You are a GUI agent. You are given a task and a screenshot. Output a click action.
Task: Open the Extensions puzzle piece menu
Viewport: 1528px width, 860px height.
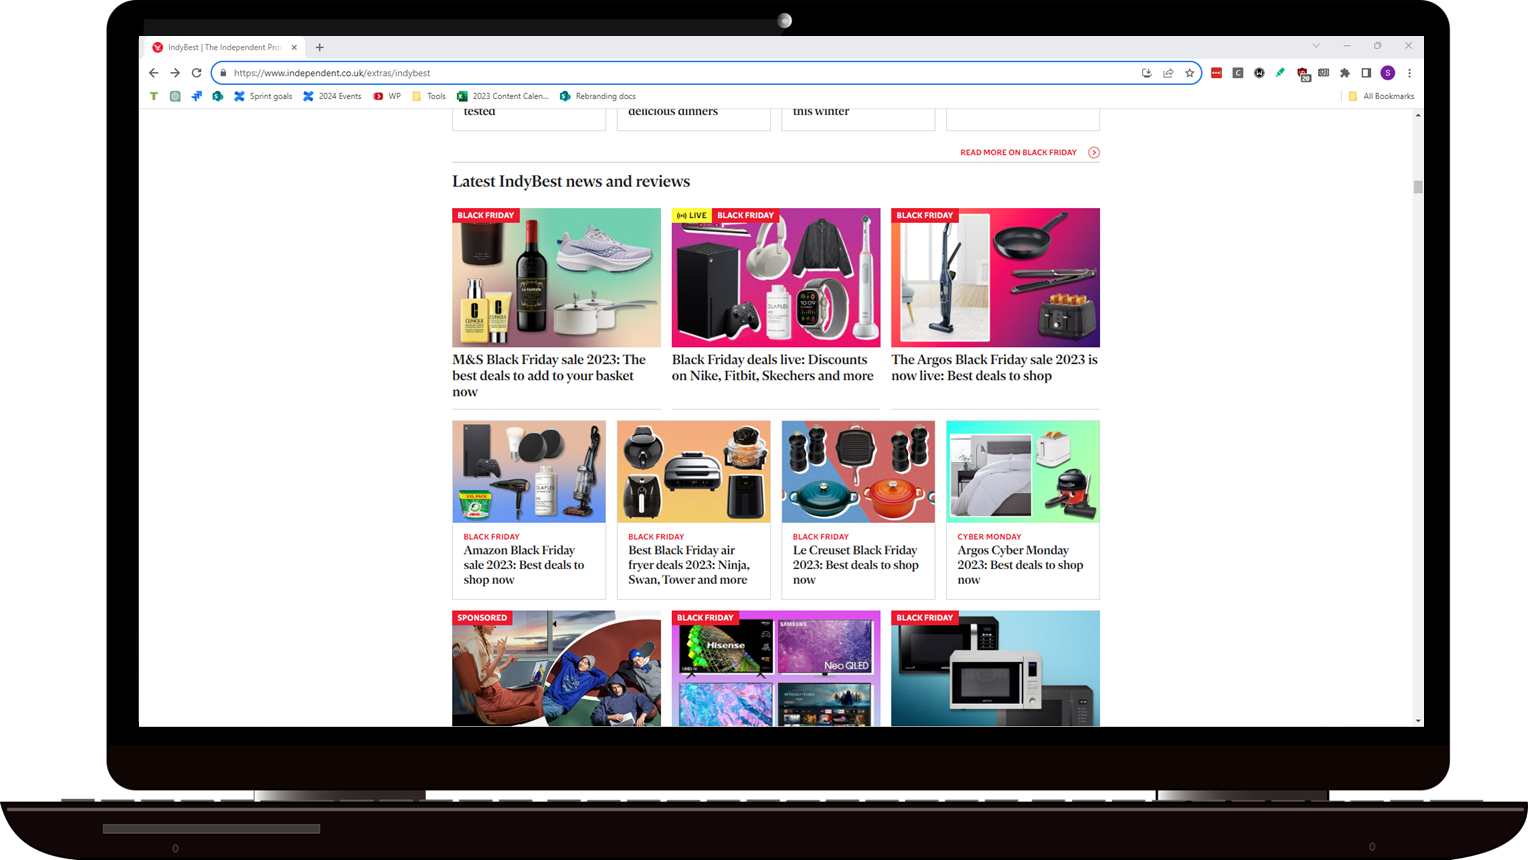coord(1345,73)
